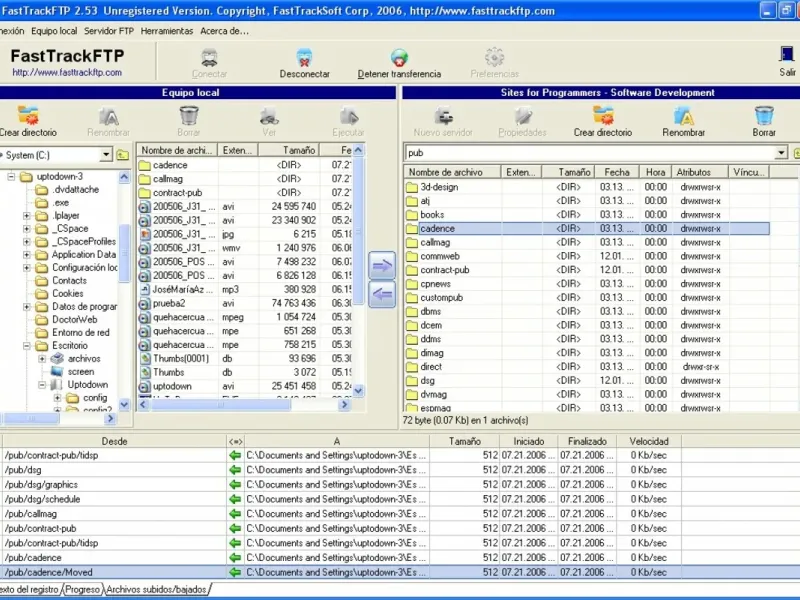Click Renombrar in the FTP server panel

tap(684, 115)
